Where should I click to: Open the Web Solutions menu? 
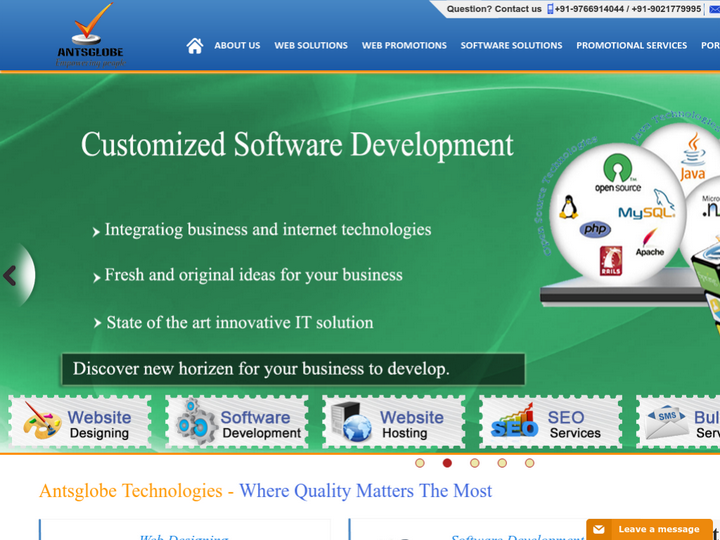click(311, 45)
